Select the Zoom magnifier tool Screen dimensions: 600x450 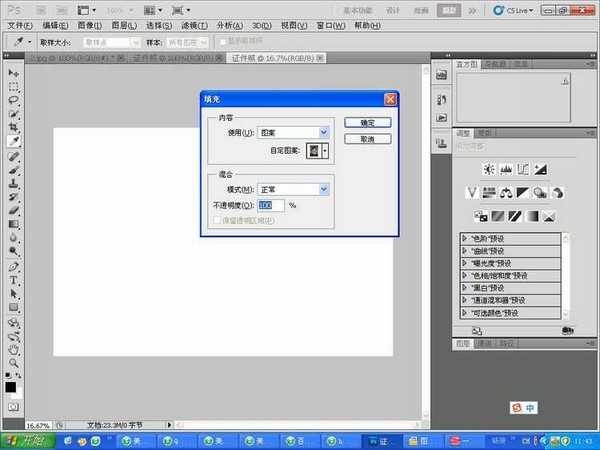pyautogui.click(x=14, y=364)
